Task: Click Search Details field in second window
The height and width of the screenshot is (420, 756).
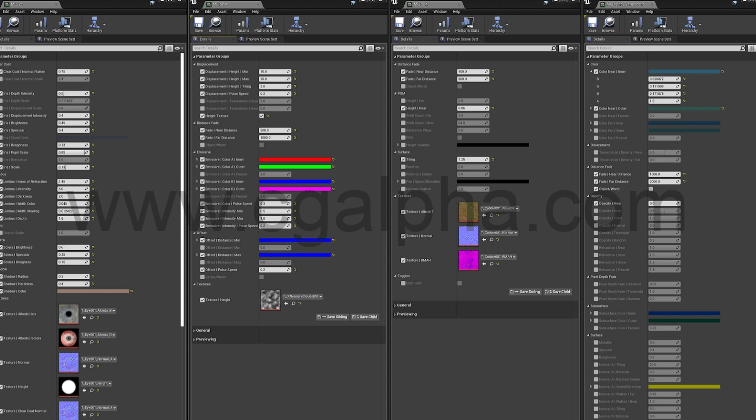Action: [278, 48]
